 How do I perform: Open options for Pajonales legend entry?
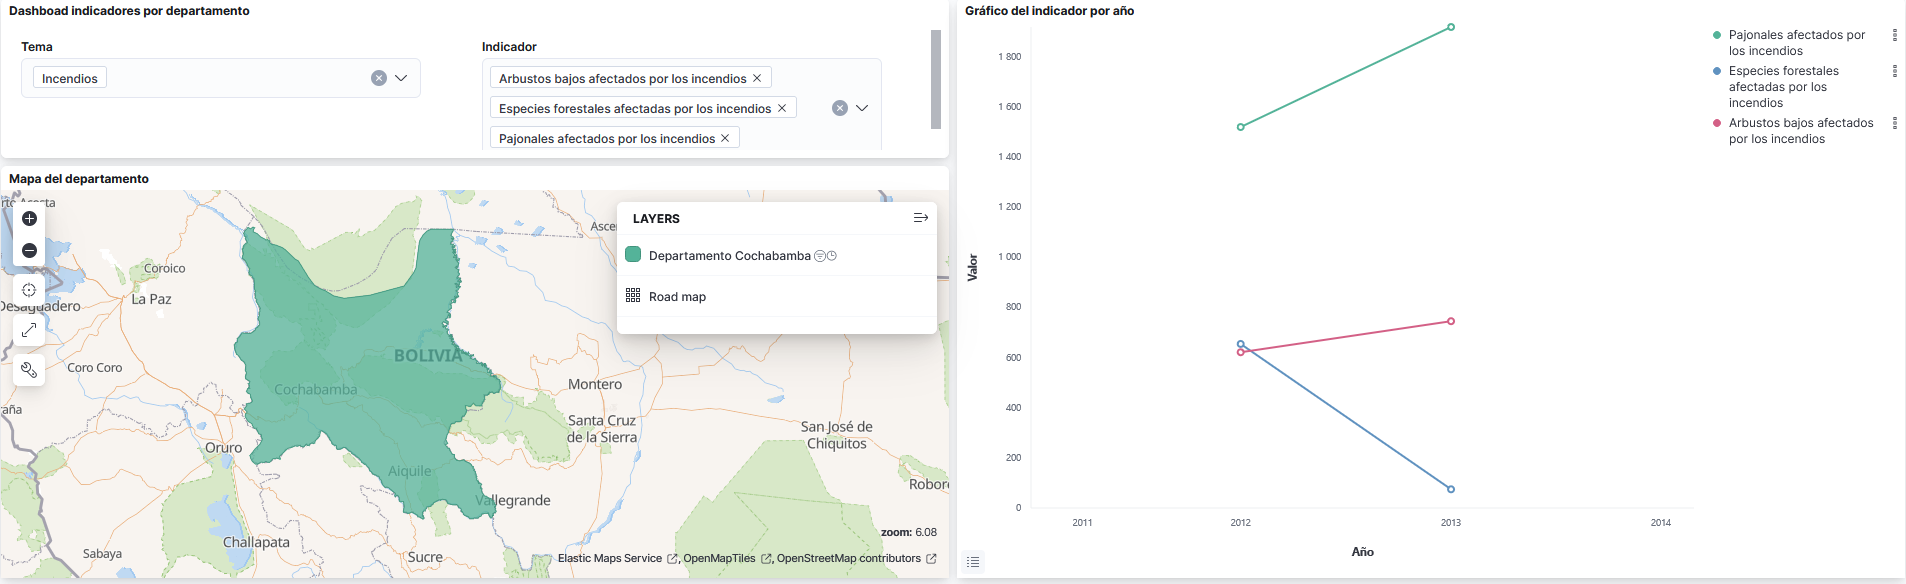(1894, 35)
